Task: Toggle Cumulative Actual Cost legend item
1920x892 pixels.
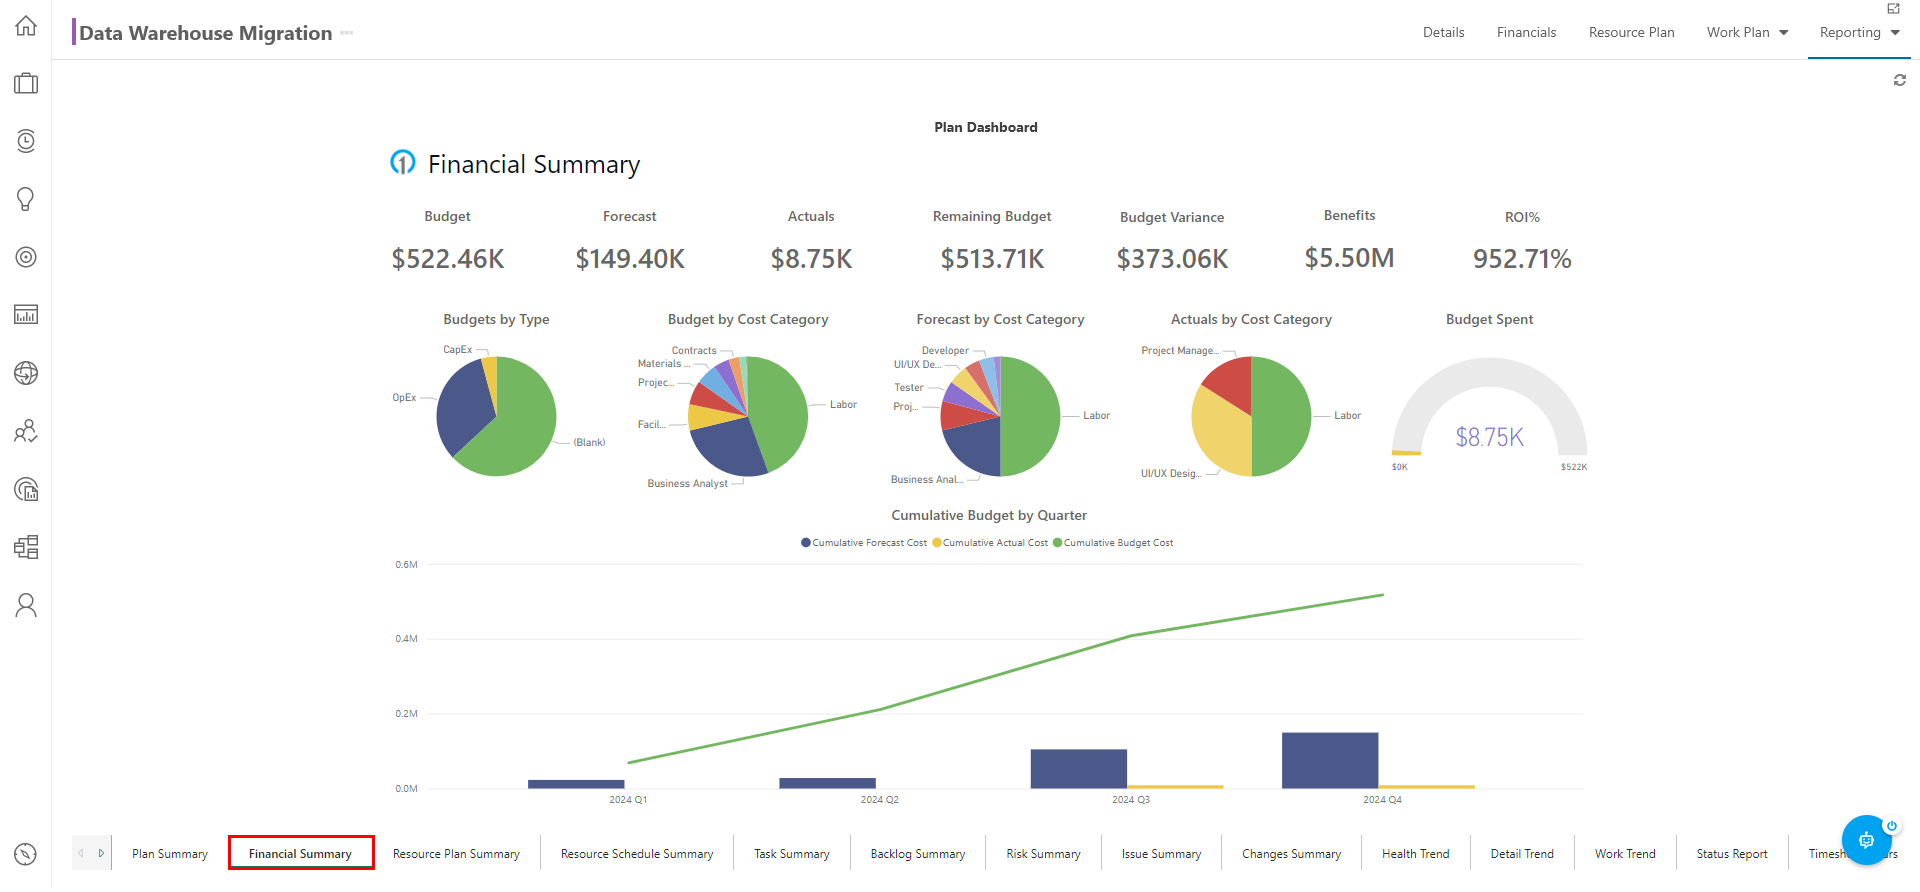Action: 990,542
